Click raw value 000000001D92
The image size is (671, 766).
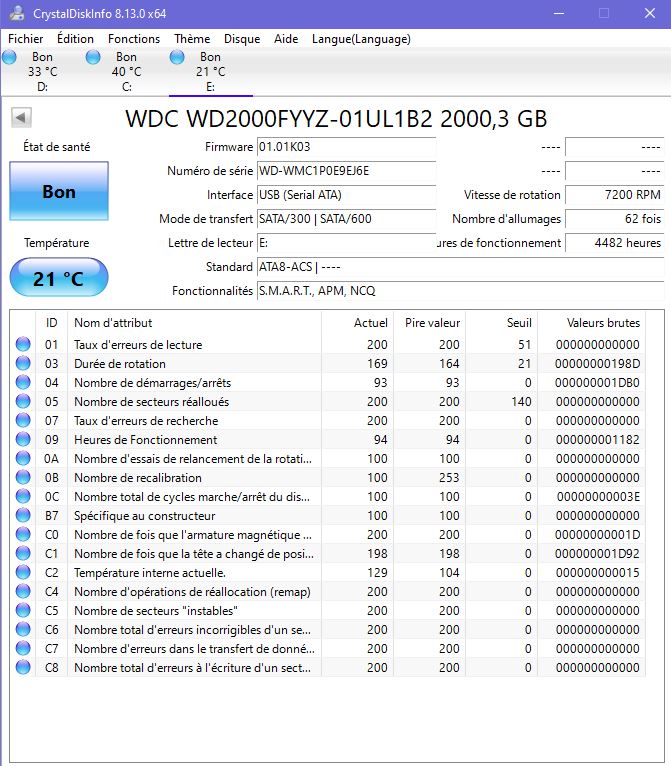597,554
